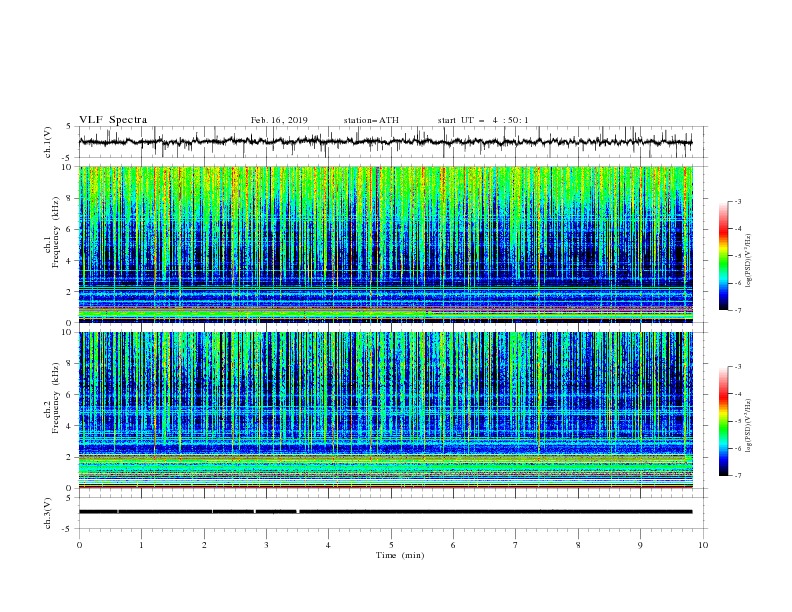Click the "10" frequency tick of ch.1 spectrogram
The image size is (792, 612).
[67, 167]
